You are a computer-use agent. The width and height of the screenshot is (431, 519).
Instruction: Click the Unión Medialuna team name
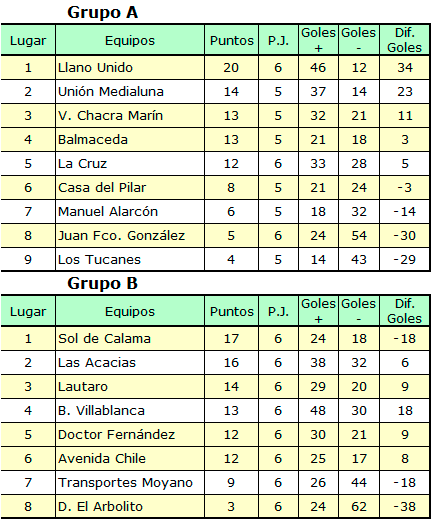tap(111, 92)
